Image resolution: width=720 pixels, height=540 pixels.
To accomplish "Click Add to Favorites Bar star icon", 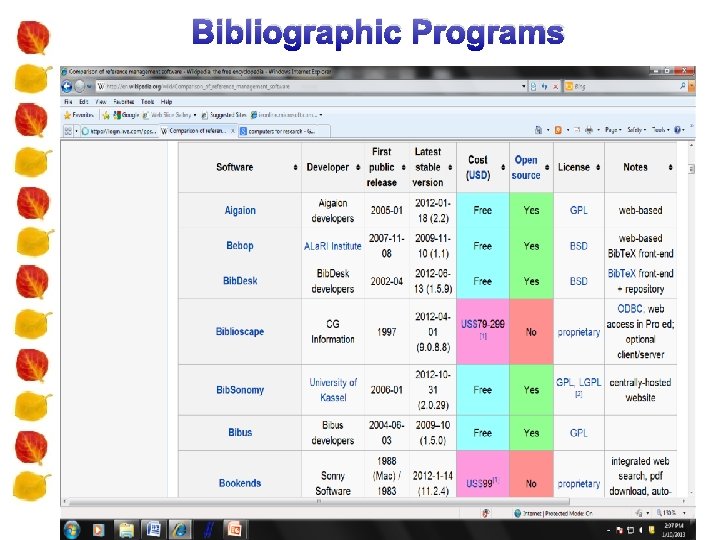I will pos(106,115).
